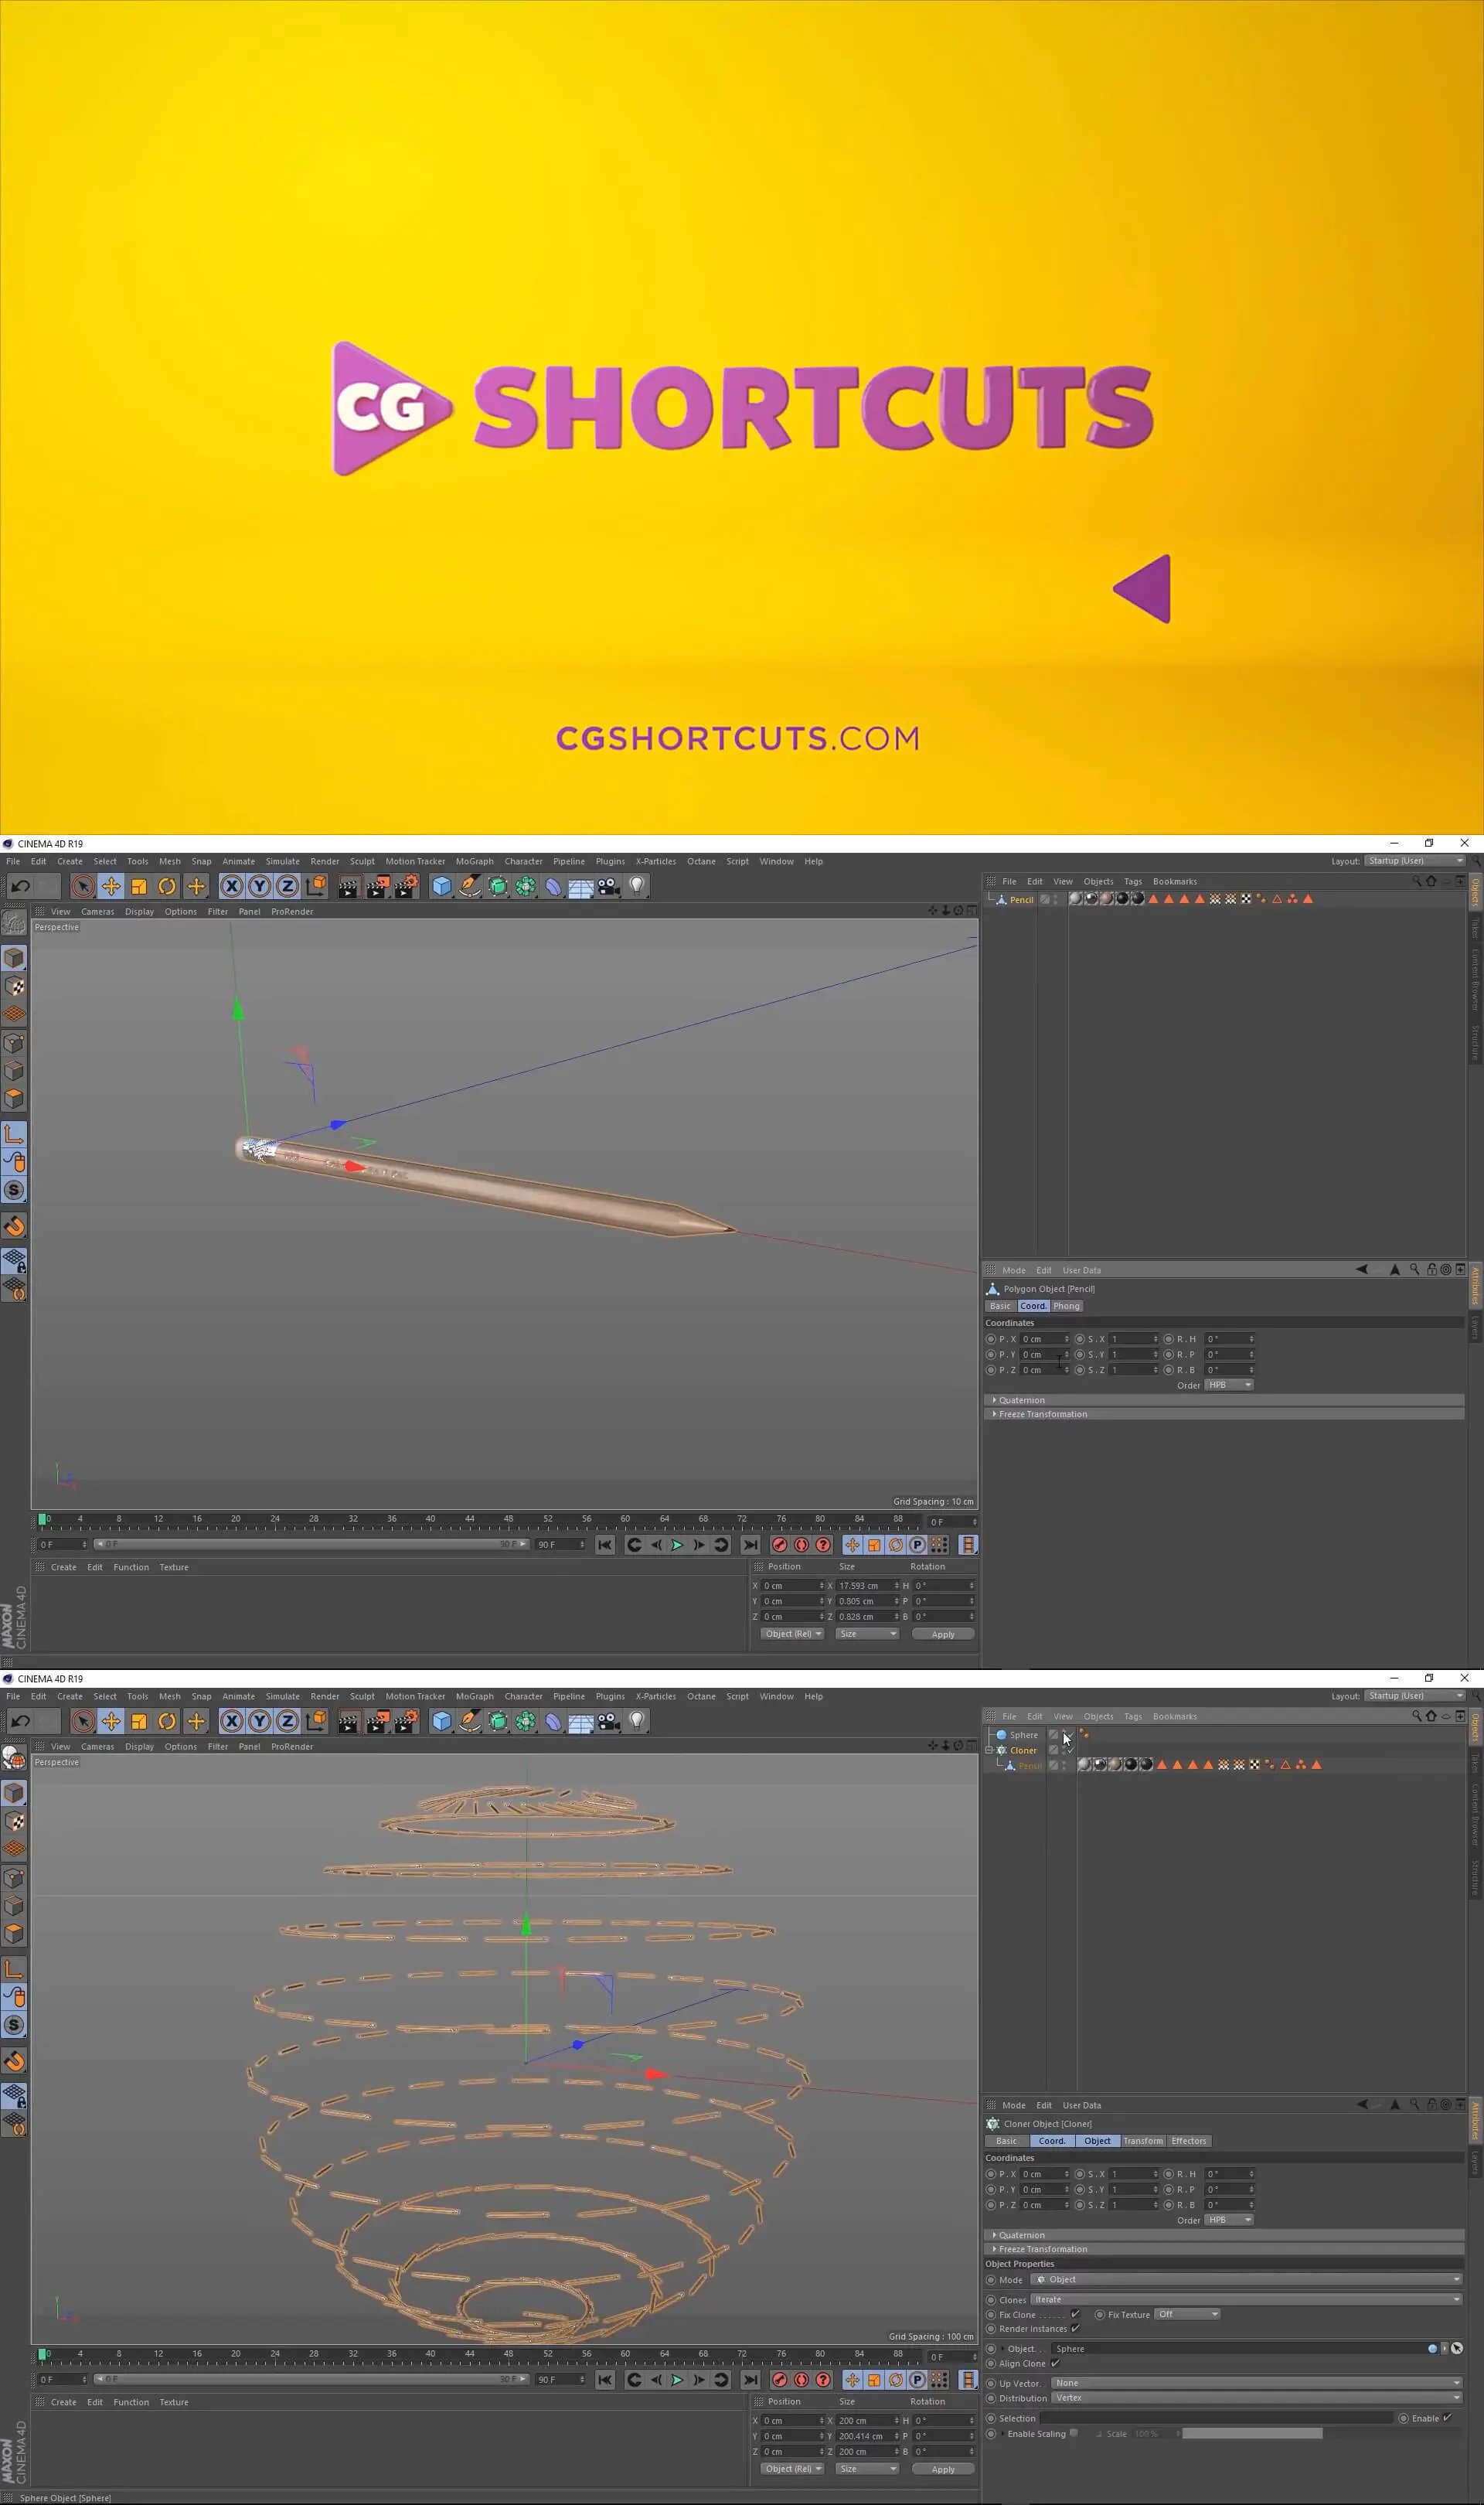Click Record Active Objects in upper window
The width and height of the screenshot is (1484, 2505).
[780, 1545]
